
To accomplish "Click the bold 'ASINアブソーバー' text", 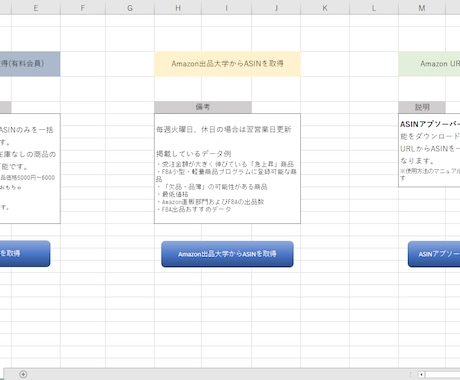I will click(x=430, y=124).
